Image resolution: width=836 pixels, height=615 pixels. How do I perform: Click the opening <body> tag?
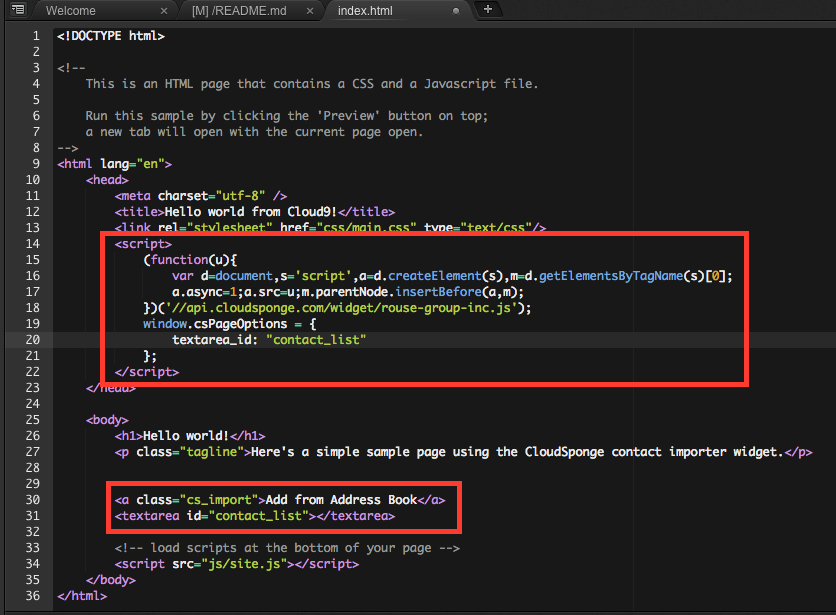pos(107,420)
